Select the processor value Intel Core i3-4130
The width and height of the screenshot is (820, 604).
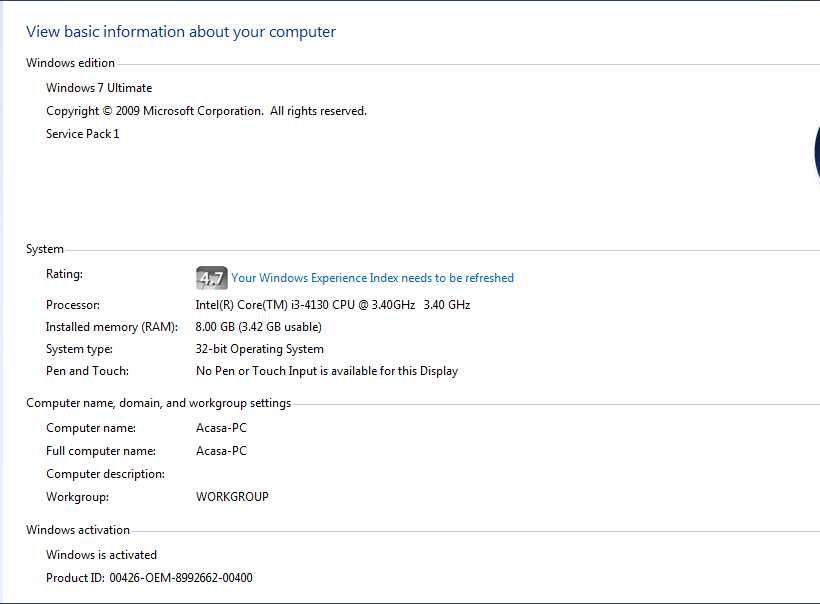pos(333,305)
